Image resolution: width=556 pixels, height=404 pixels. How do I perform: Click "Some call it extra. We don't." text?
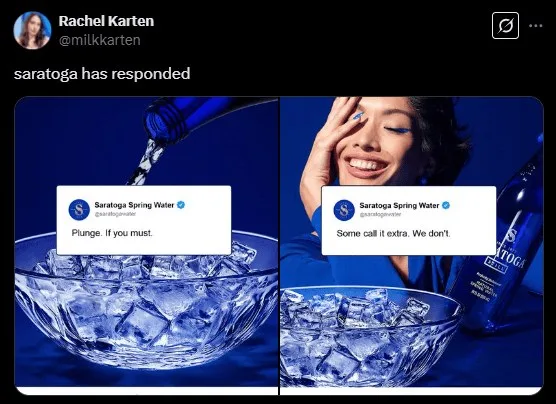[x=393, y=233]
